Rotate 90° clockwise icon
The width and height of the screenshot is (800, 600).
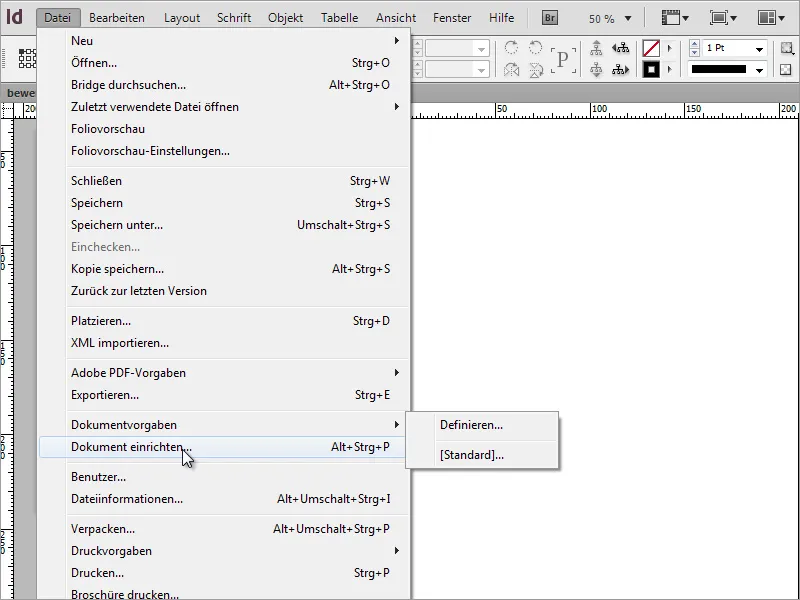click(x=511, y=48)
